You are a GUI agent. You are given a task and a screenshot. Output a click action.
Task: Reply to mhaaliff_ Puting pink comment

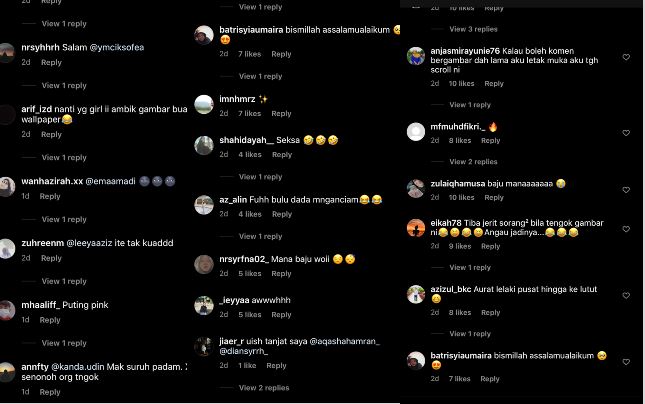click(x=50, y=320)
